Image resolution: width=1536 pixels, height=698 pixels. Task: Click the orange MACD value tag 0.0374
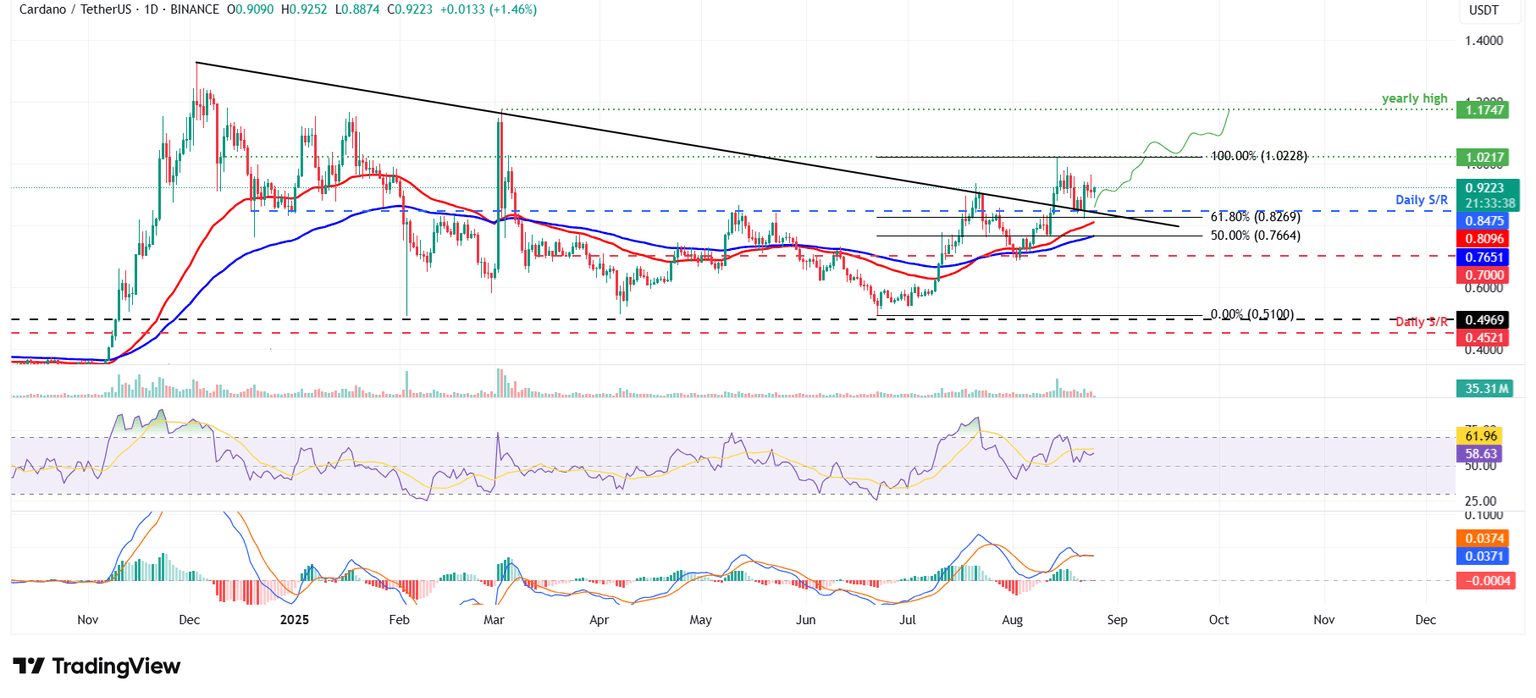(1483, 538)
